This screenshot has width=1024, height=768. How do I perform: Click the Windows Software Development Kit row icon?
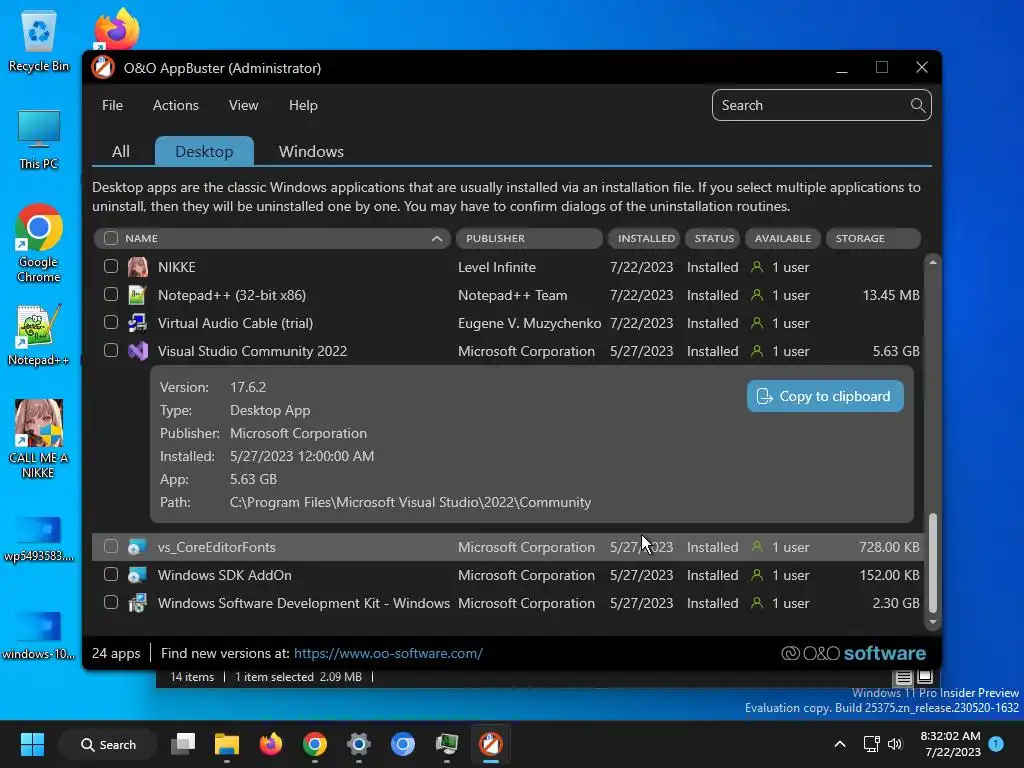pyautogui.click(x=137, y=603)
